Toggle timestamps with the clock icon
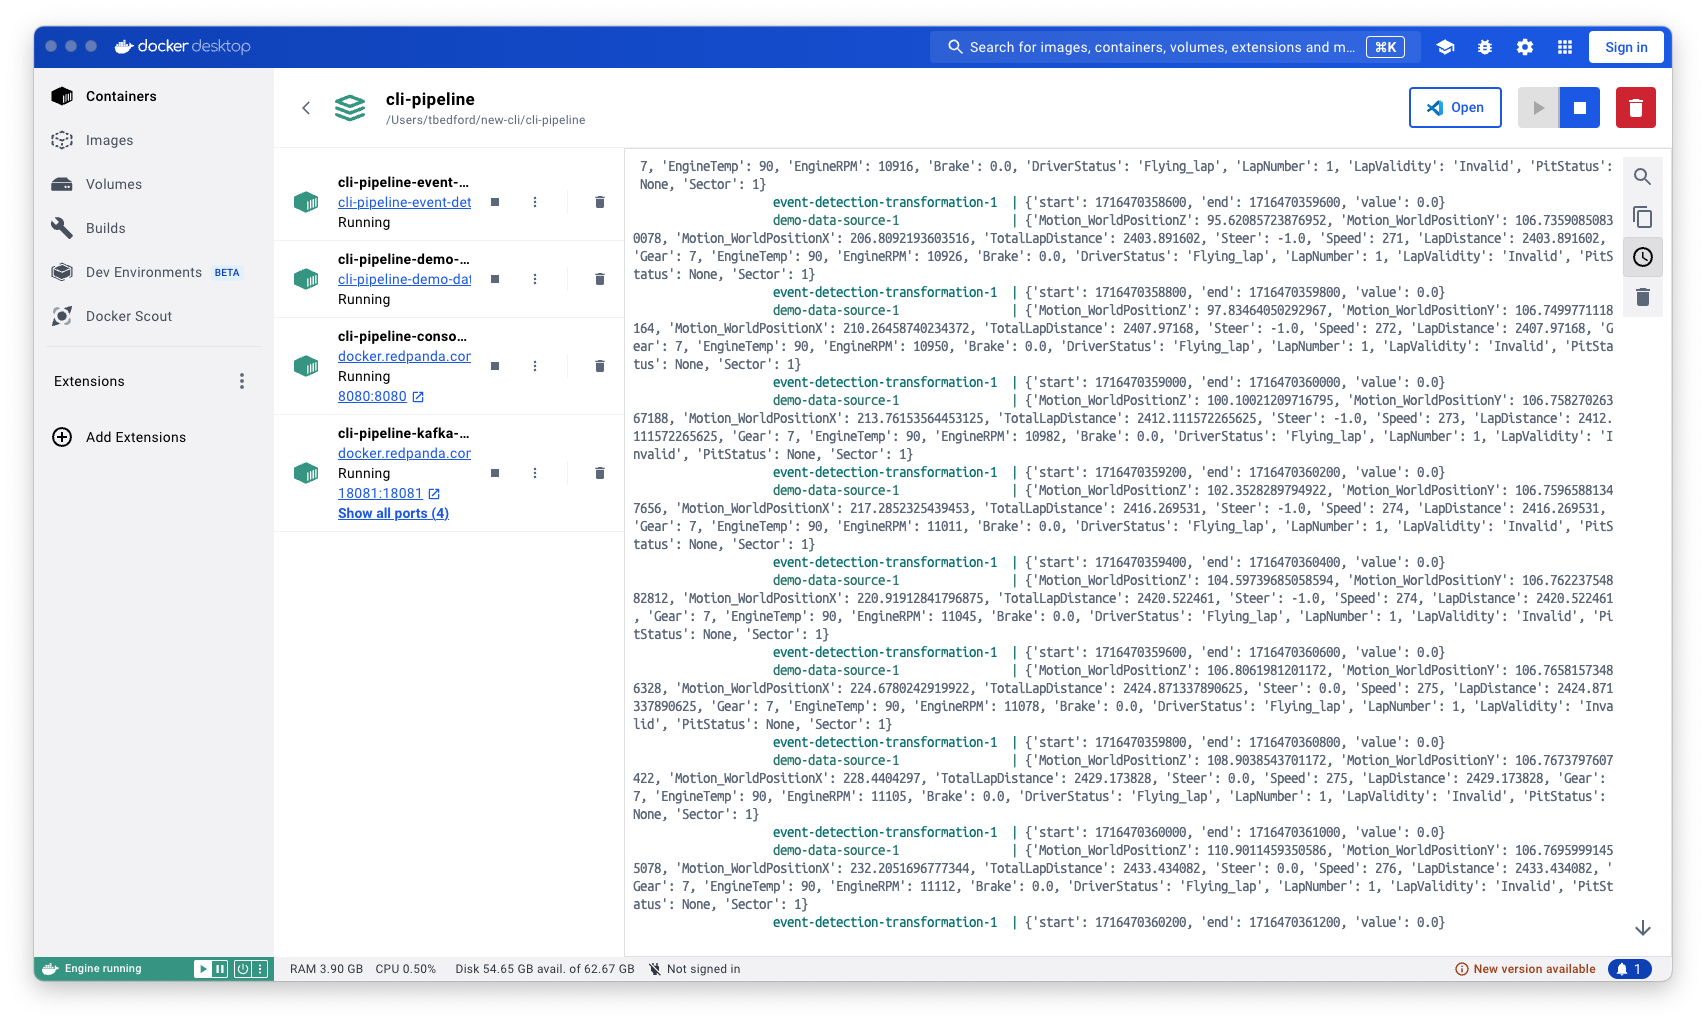This screenshot has height=1023, width=1706. (x=1642, y=257)
